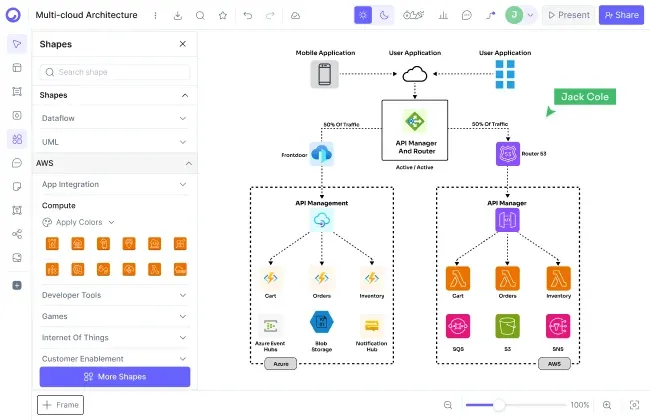Select the S3 green bucket icon
Image resolution: width=650 pixels, height=420 pixels.
click(507, 326)
